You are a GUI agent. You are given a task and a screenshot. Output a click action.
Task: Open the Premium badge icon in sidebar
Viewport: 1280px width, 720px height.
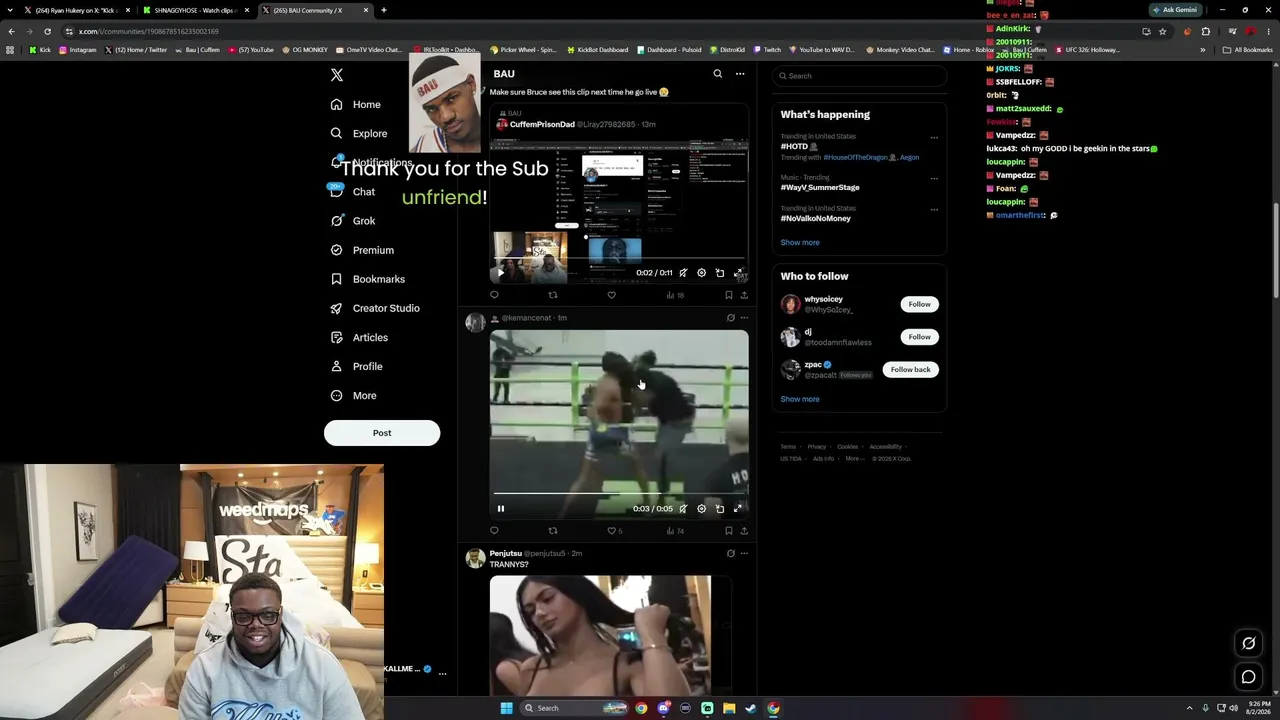(337, 250)
